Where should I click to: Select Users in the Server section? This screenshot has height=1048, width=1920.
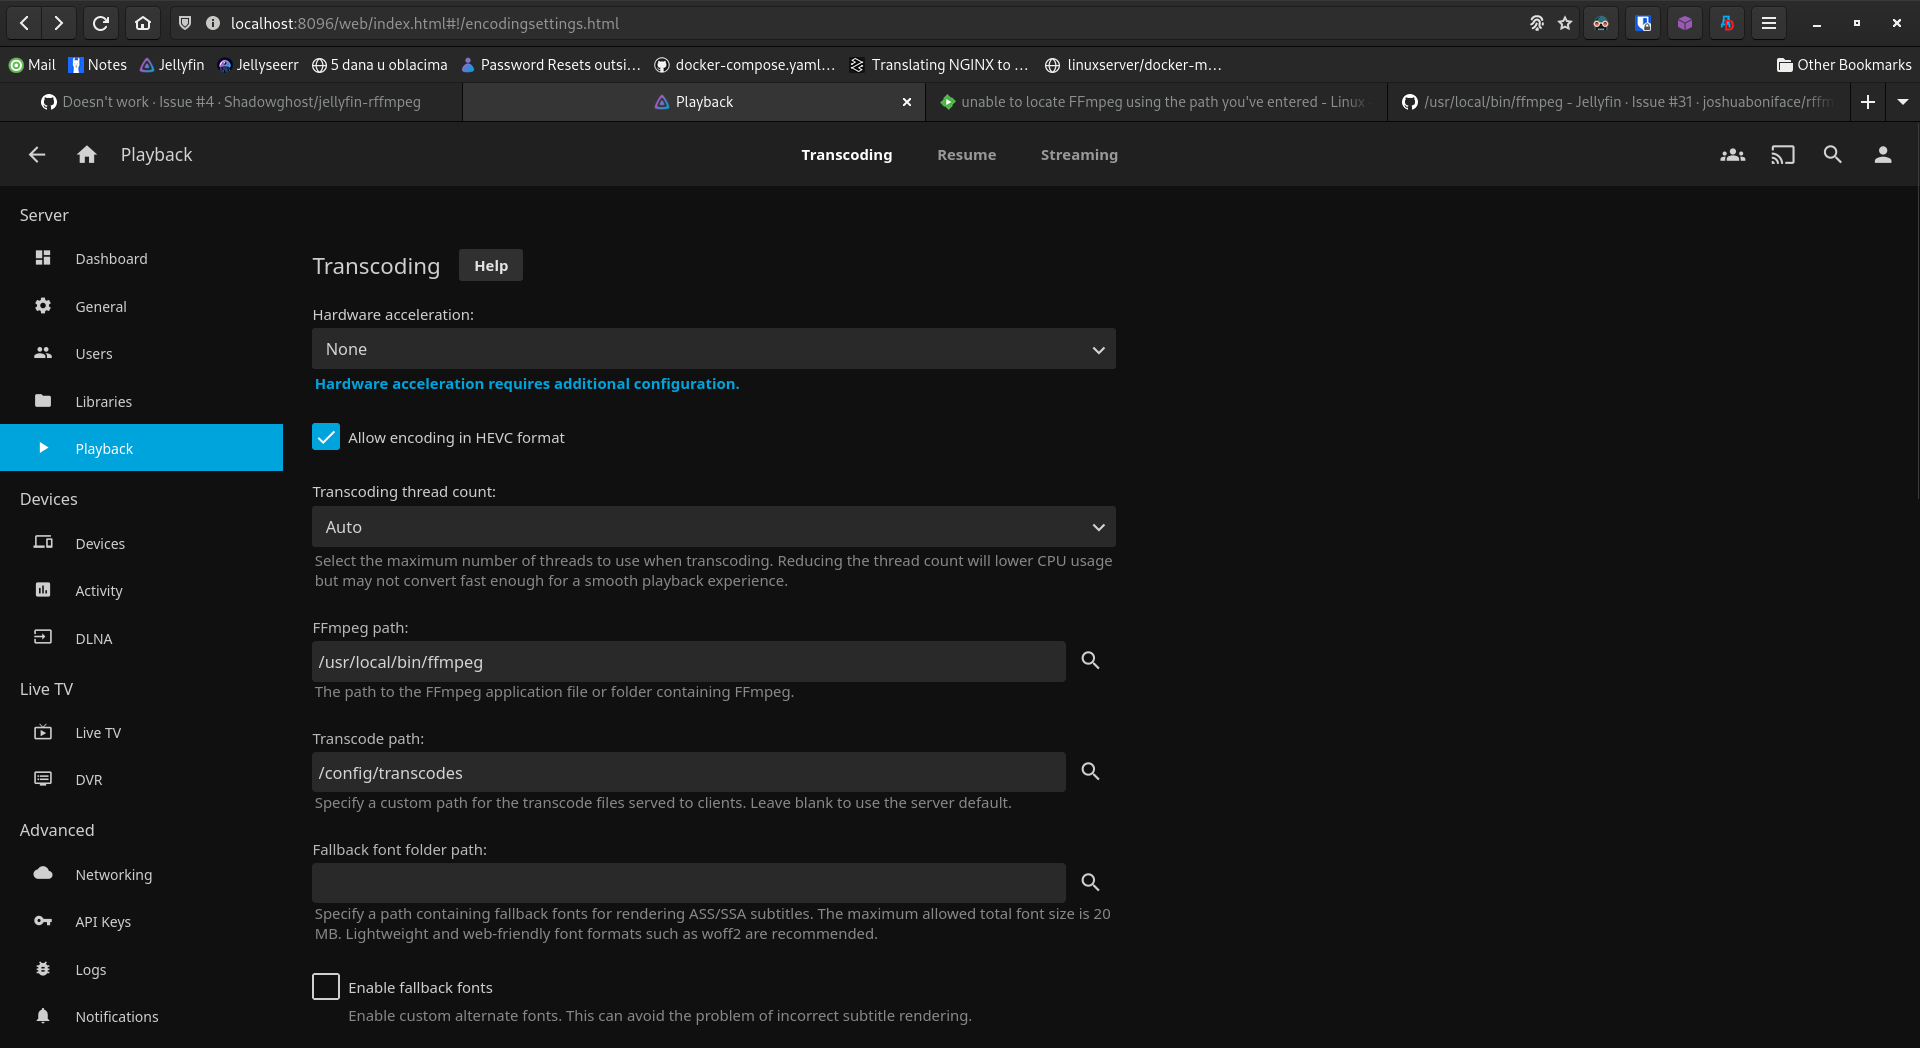[x=93, y=353]
